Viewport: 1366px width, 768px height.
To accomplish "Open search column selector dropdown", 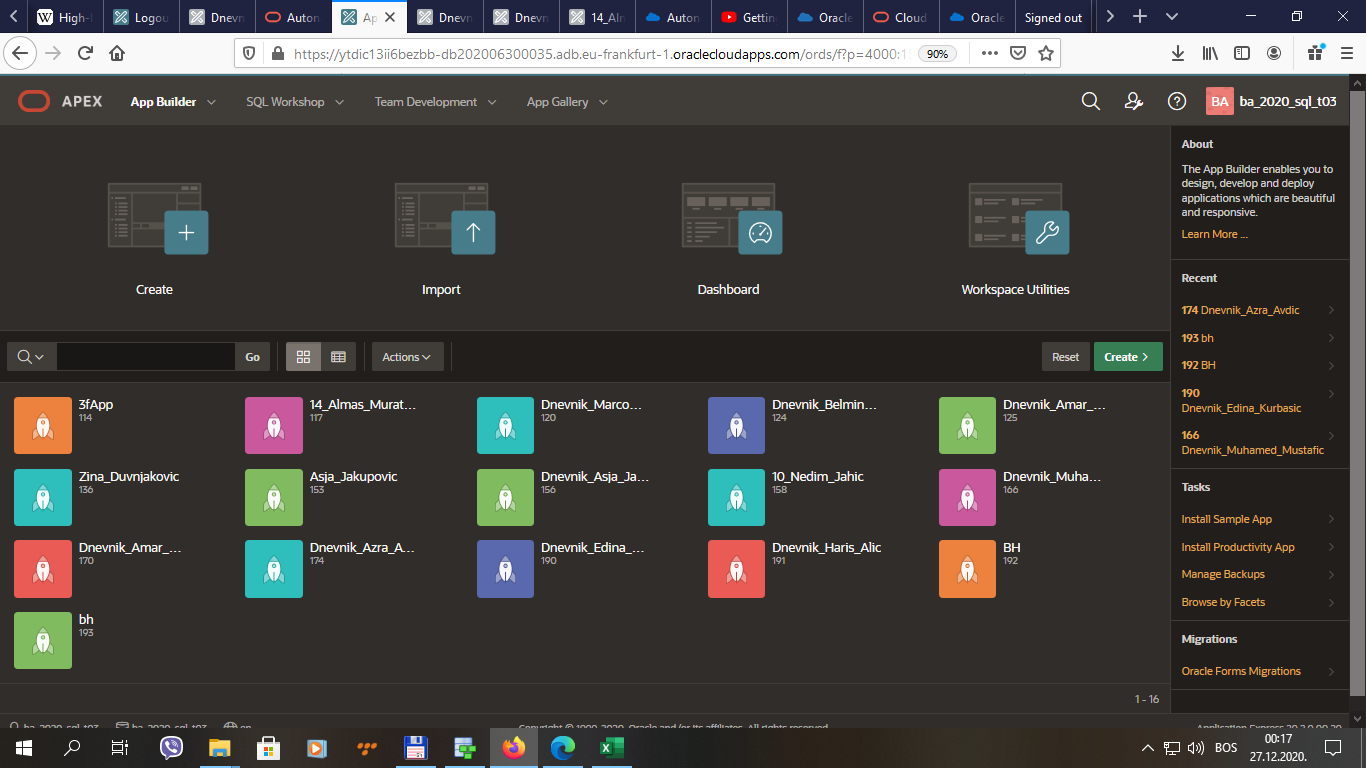I will [x=31, y=357].
